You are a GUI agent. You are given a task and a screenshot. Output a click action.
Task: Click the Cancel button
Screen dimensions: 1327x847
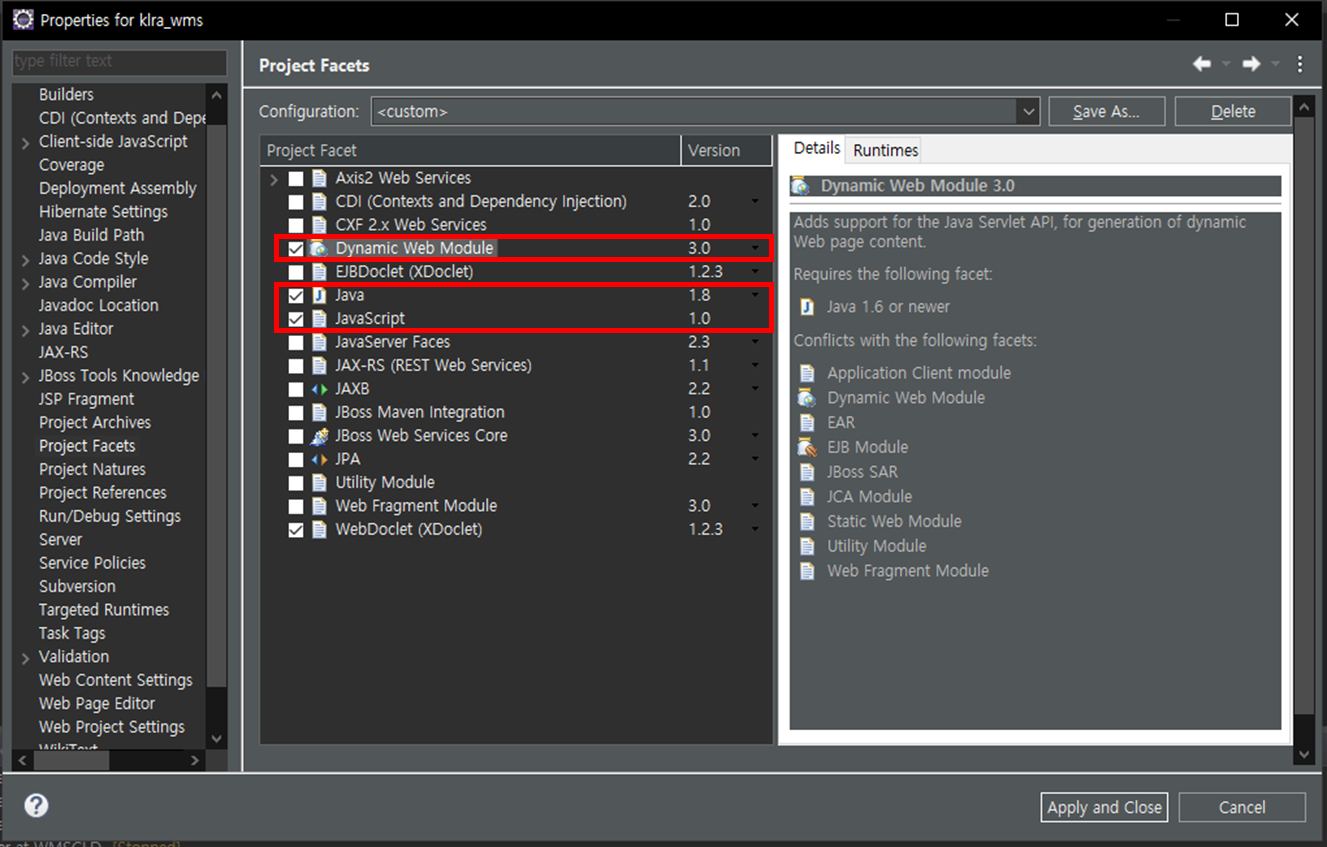(x=1242, y=807)
